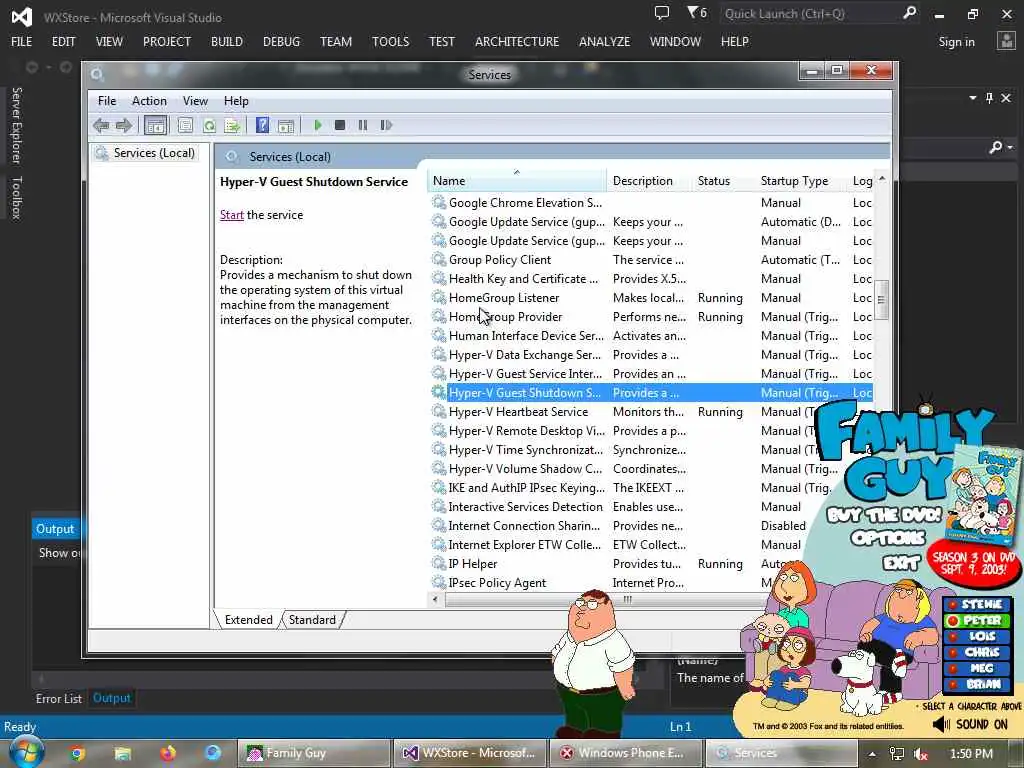Click the Quick Launch magnifier icon
The width and height of the screenshot is (1024, 768).
click(909, 12)
